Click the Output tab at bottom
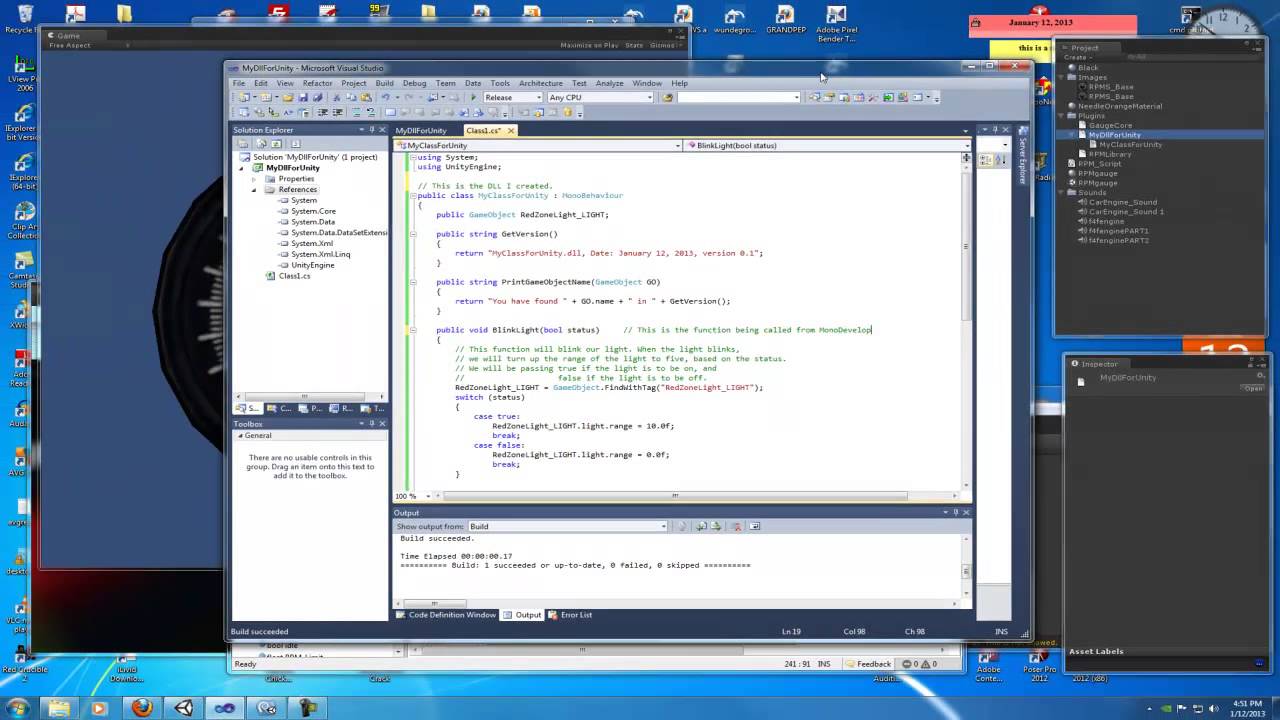Screen dimensions: 1280x720 pos(522,615)
